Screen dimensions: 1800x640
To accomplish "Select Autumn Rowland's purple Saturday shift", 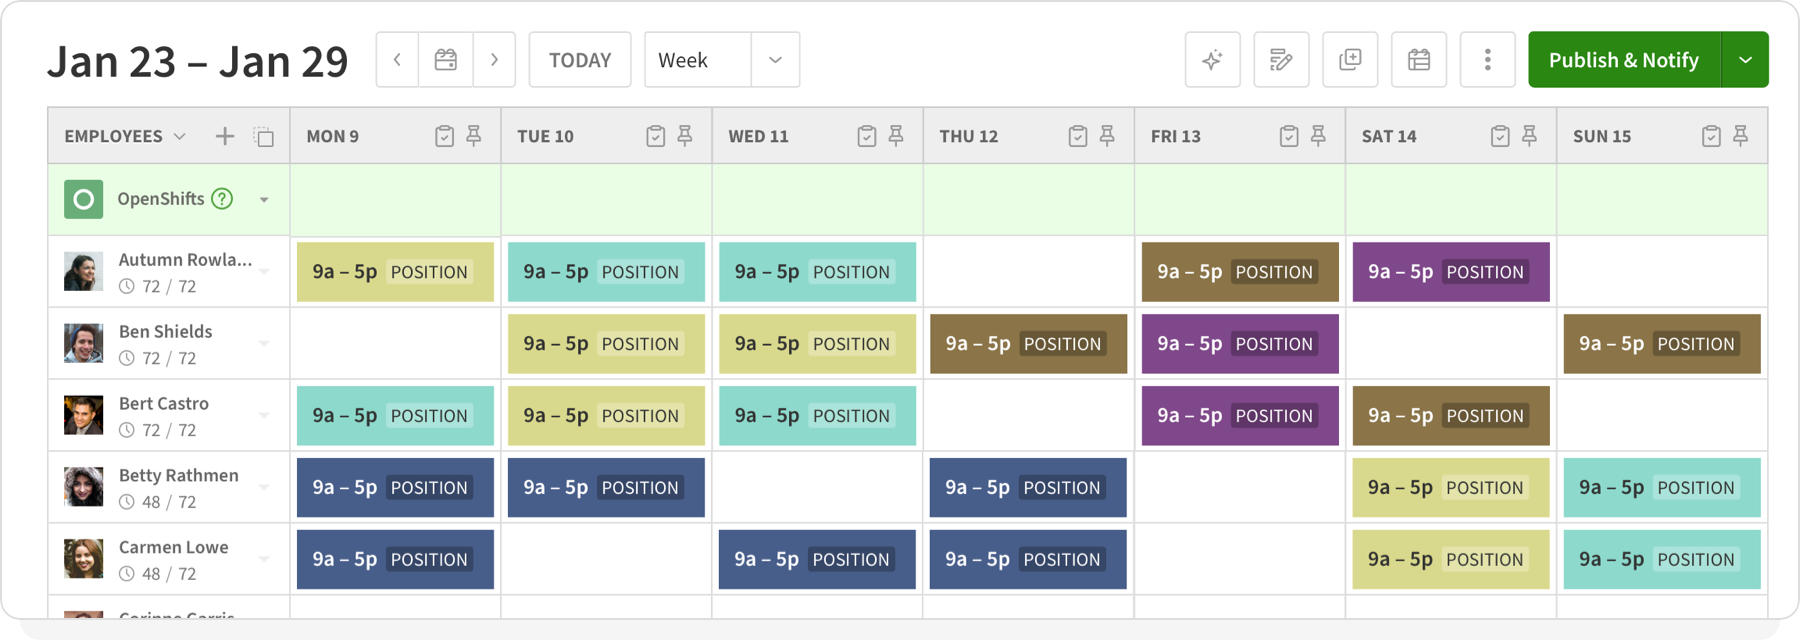I will click(1450, 272).
